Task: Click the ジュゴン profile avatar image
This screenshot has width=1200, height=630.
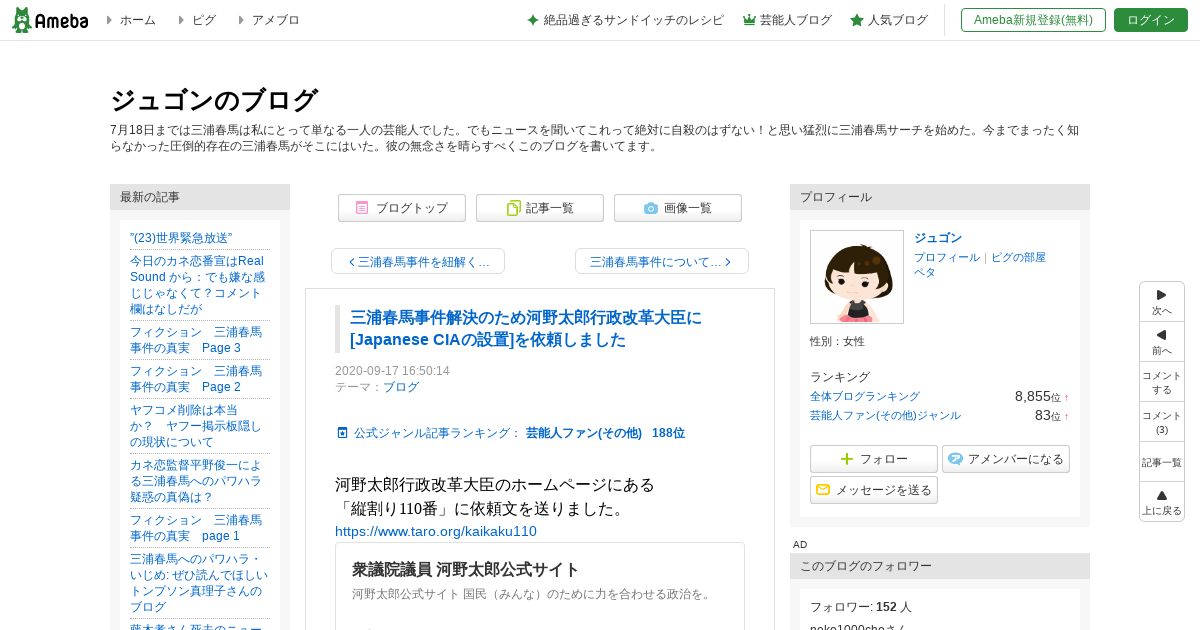Action: [x=857, y=277]
